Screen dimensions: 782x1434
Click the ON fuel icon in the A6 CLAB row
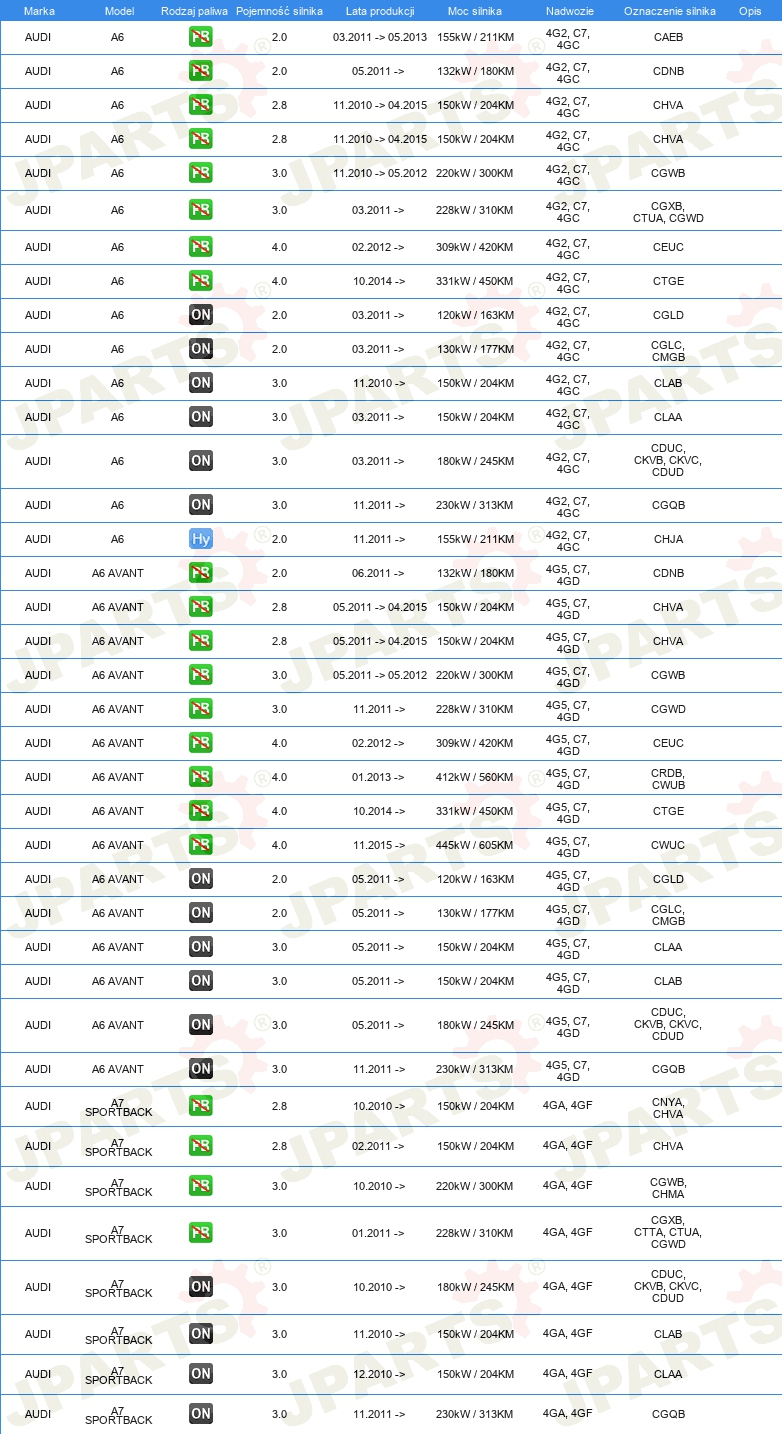(200, 383)
